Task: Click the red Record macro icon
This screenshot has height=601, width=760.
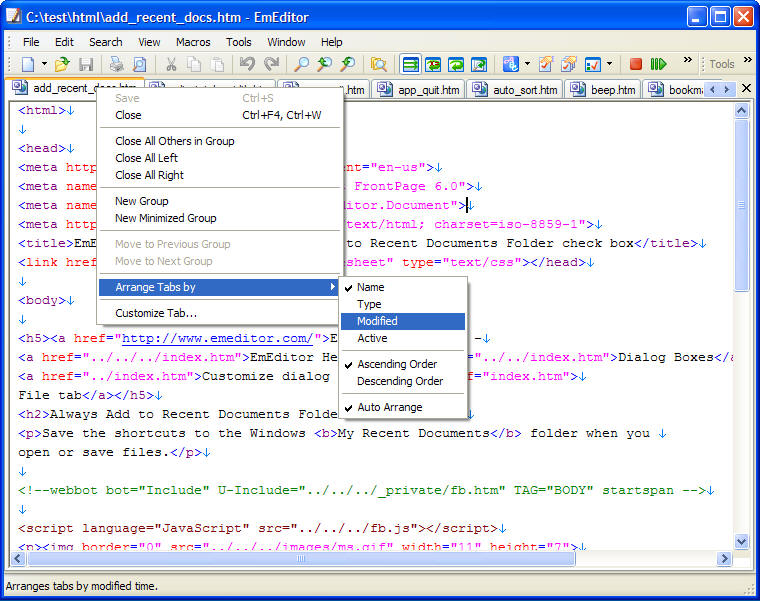Action: pos(635,64)
